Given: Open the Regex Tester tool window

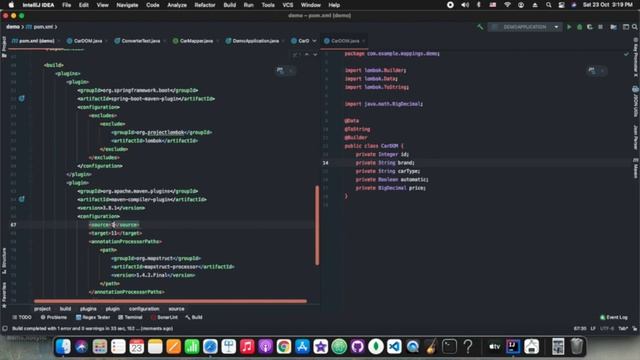Looking at the screenshot, I should pyautogui.click(x=93, y=317).
